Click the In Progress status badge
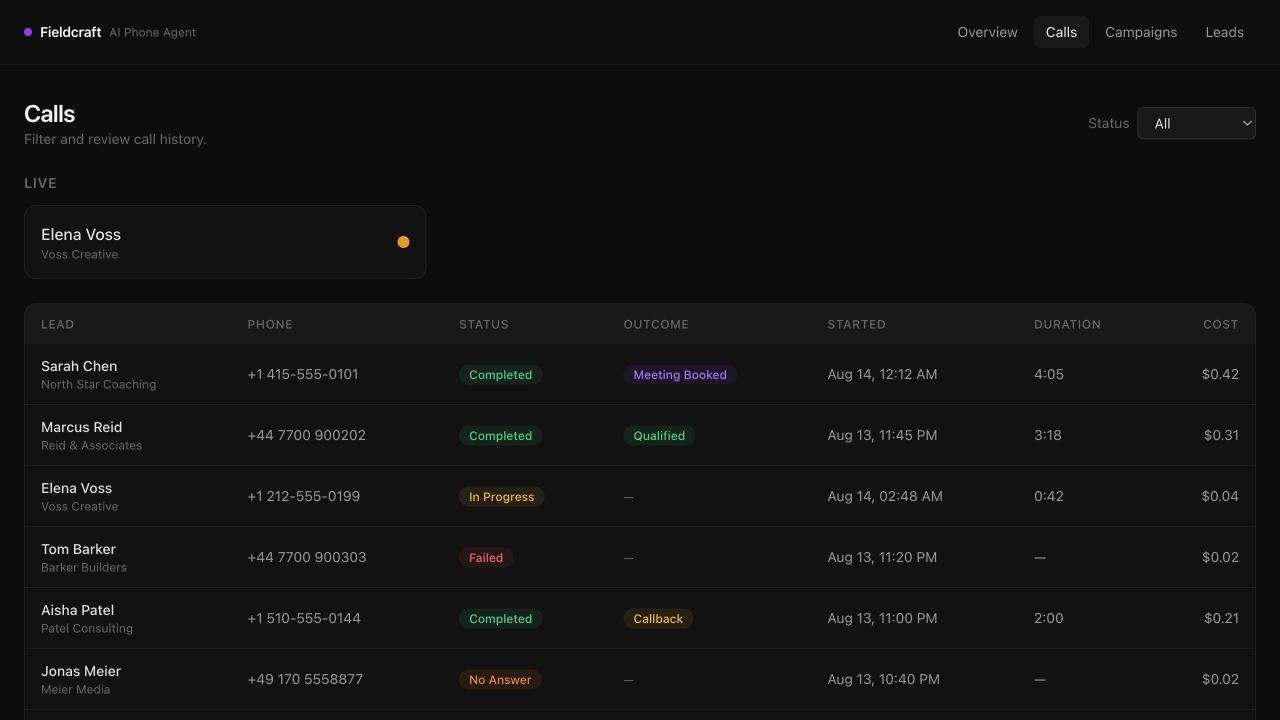The height and width of the screenshot is (720, 1280). (501, 497)
